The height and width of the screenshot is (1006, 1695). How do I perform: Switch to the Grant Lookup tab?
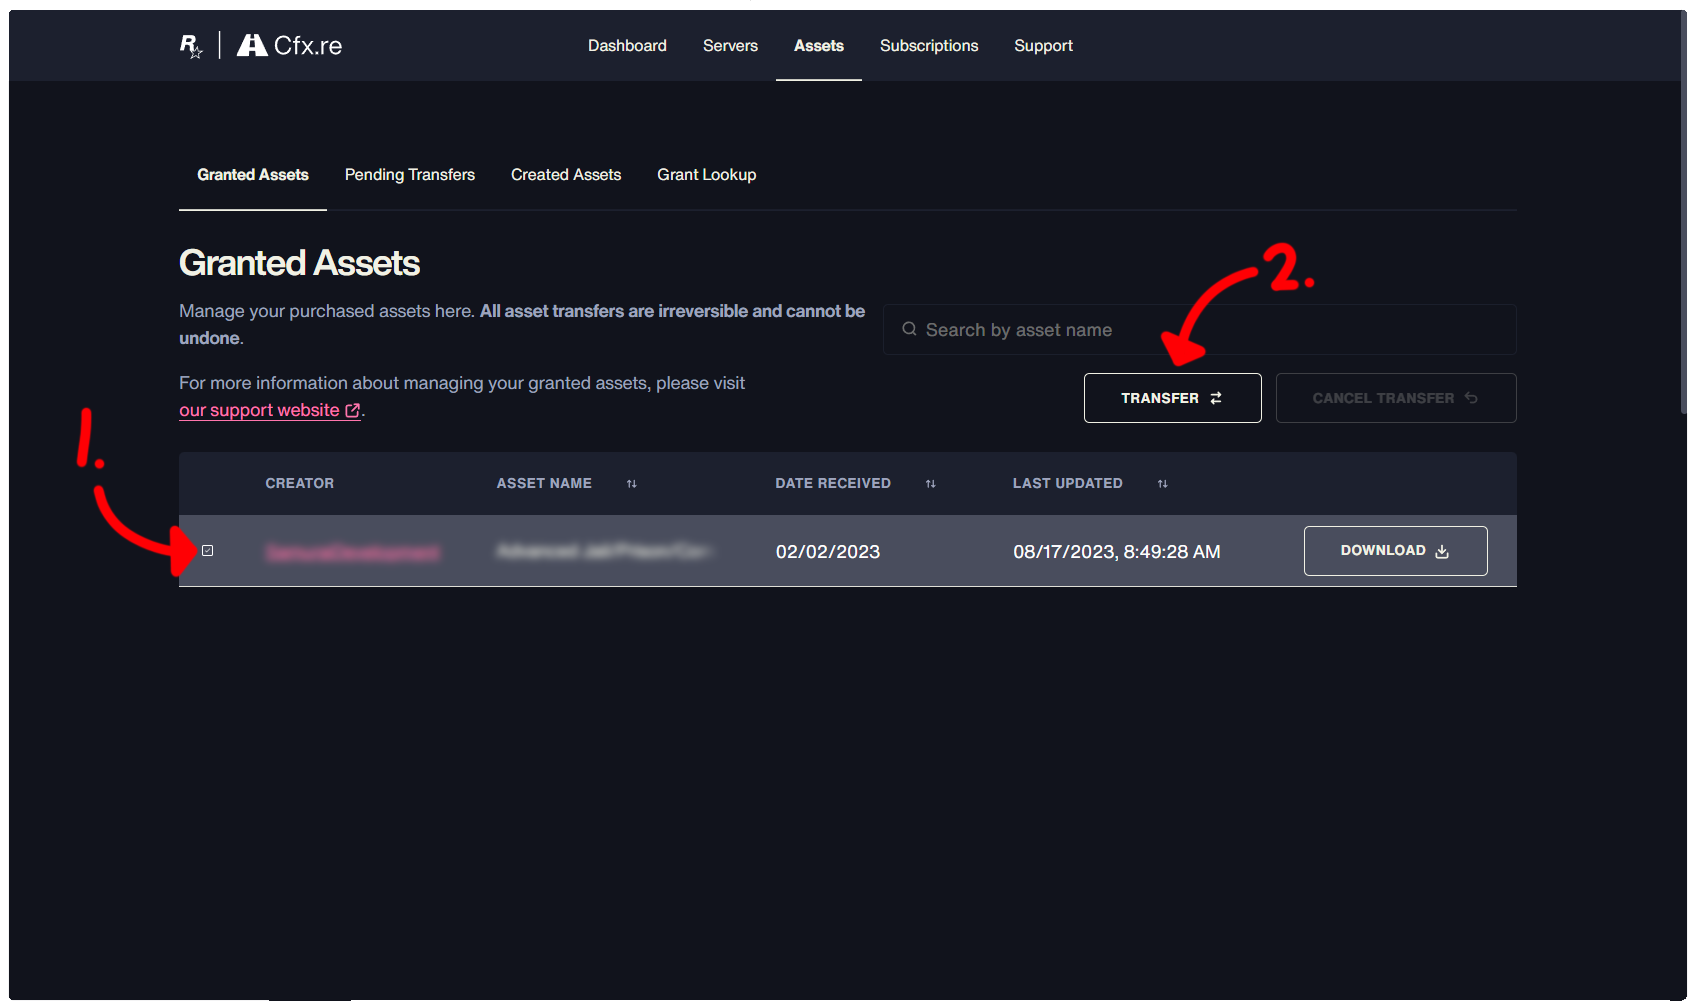click(x=707, y=175)
